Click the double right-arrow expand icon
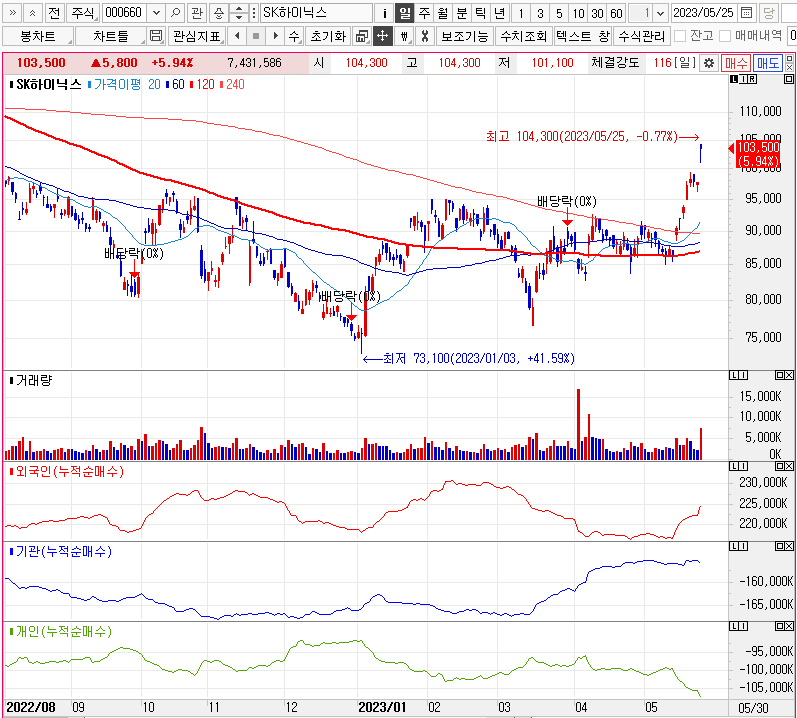 pos(12,13)
